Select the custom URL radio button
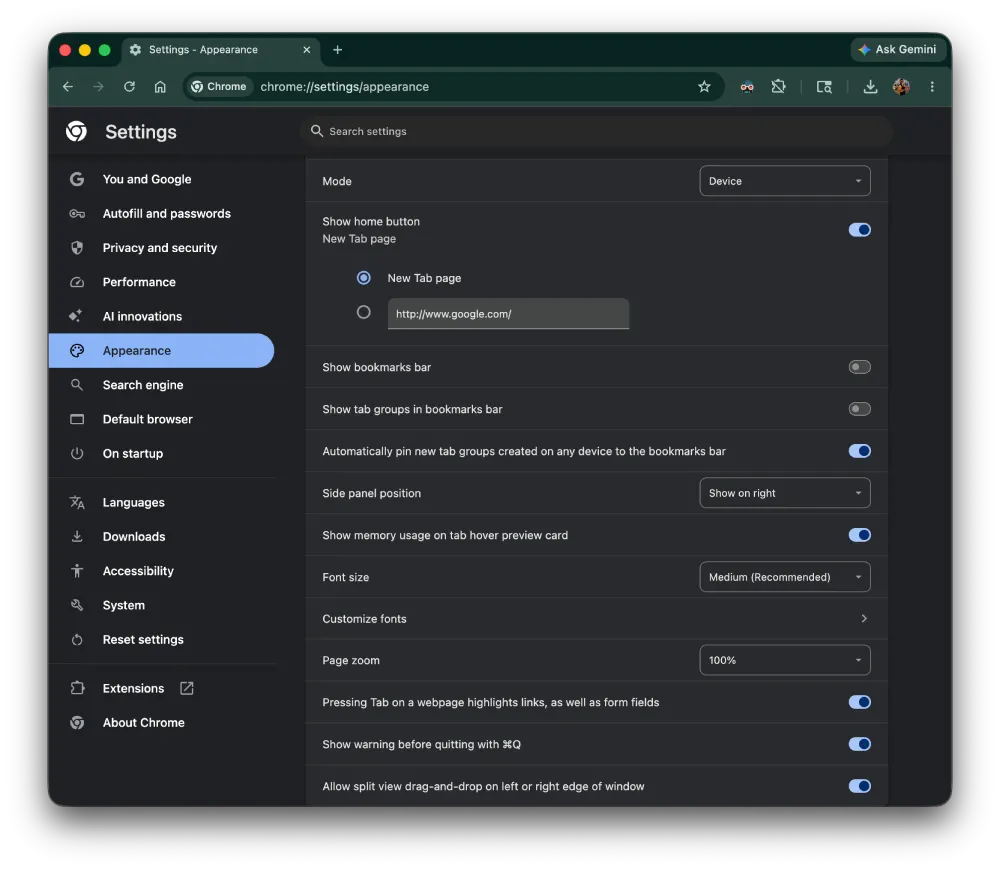This screenshot has width=1000, height=870. 364,313
